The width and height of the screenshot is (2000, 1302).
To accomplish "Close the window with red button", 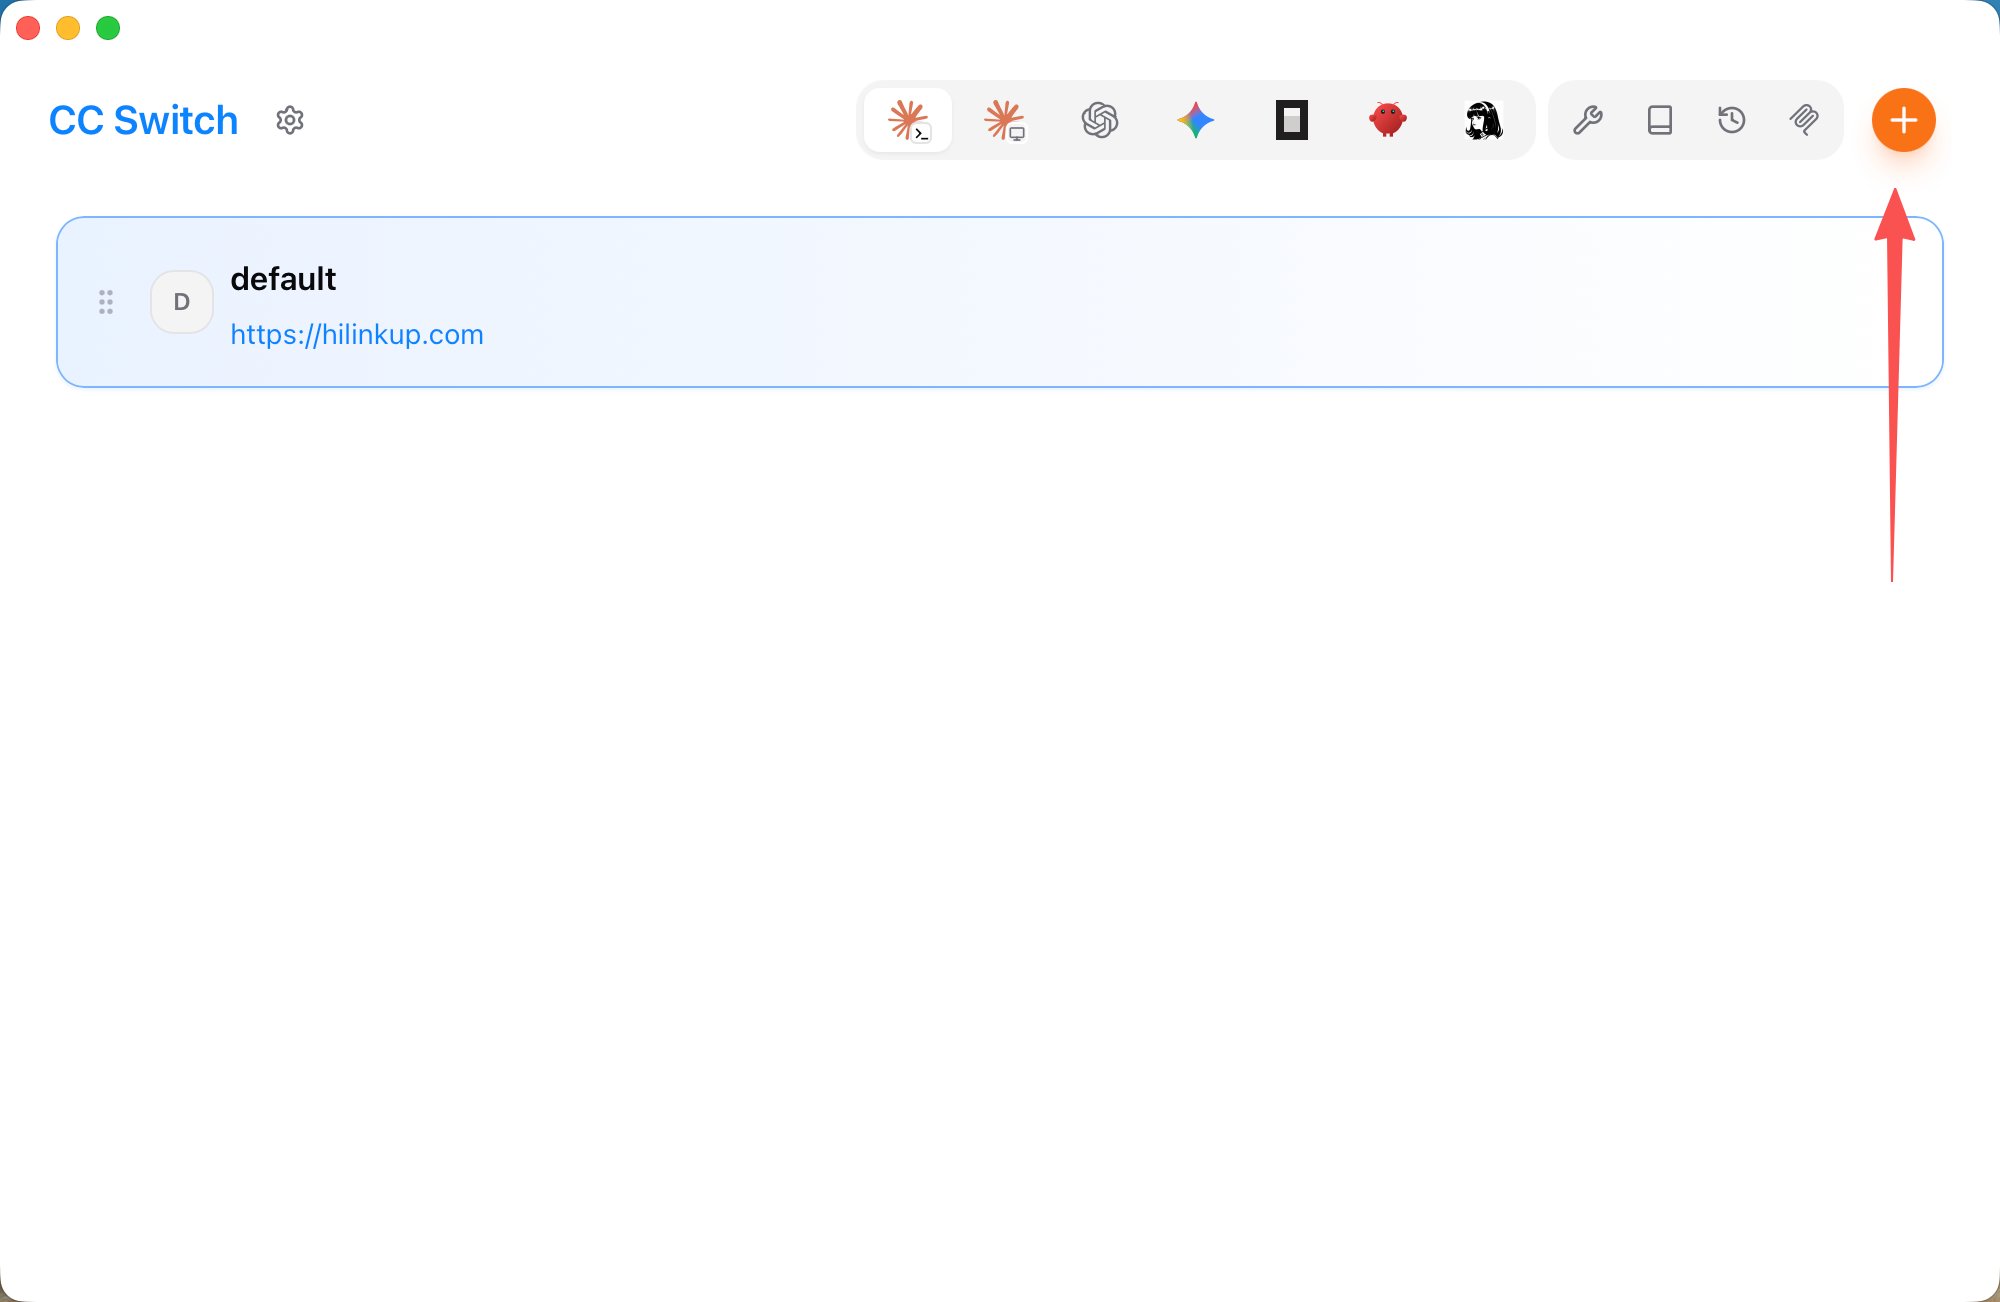I will pos(28,28).
